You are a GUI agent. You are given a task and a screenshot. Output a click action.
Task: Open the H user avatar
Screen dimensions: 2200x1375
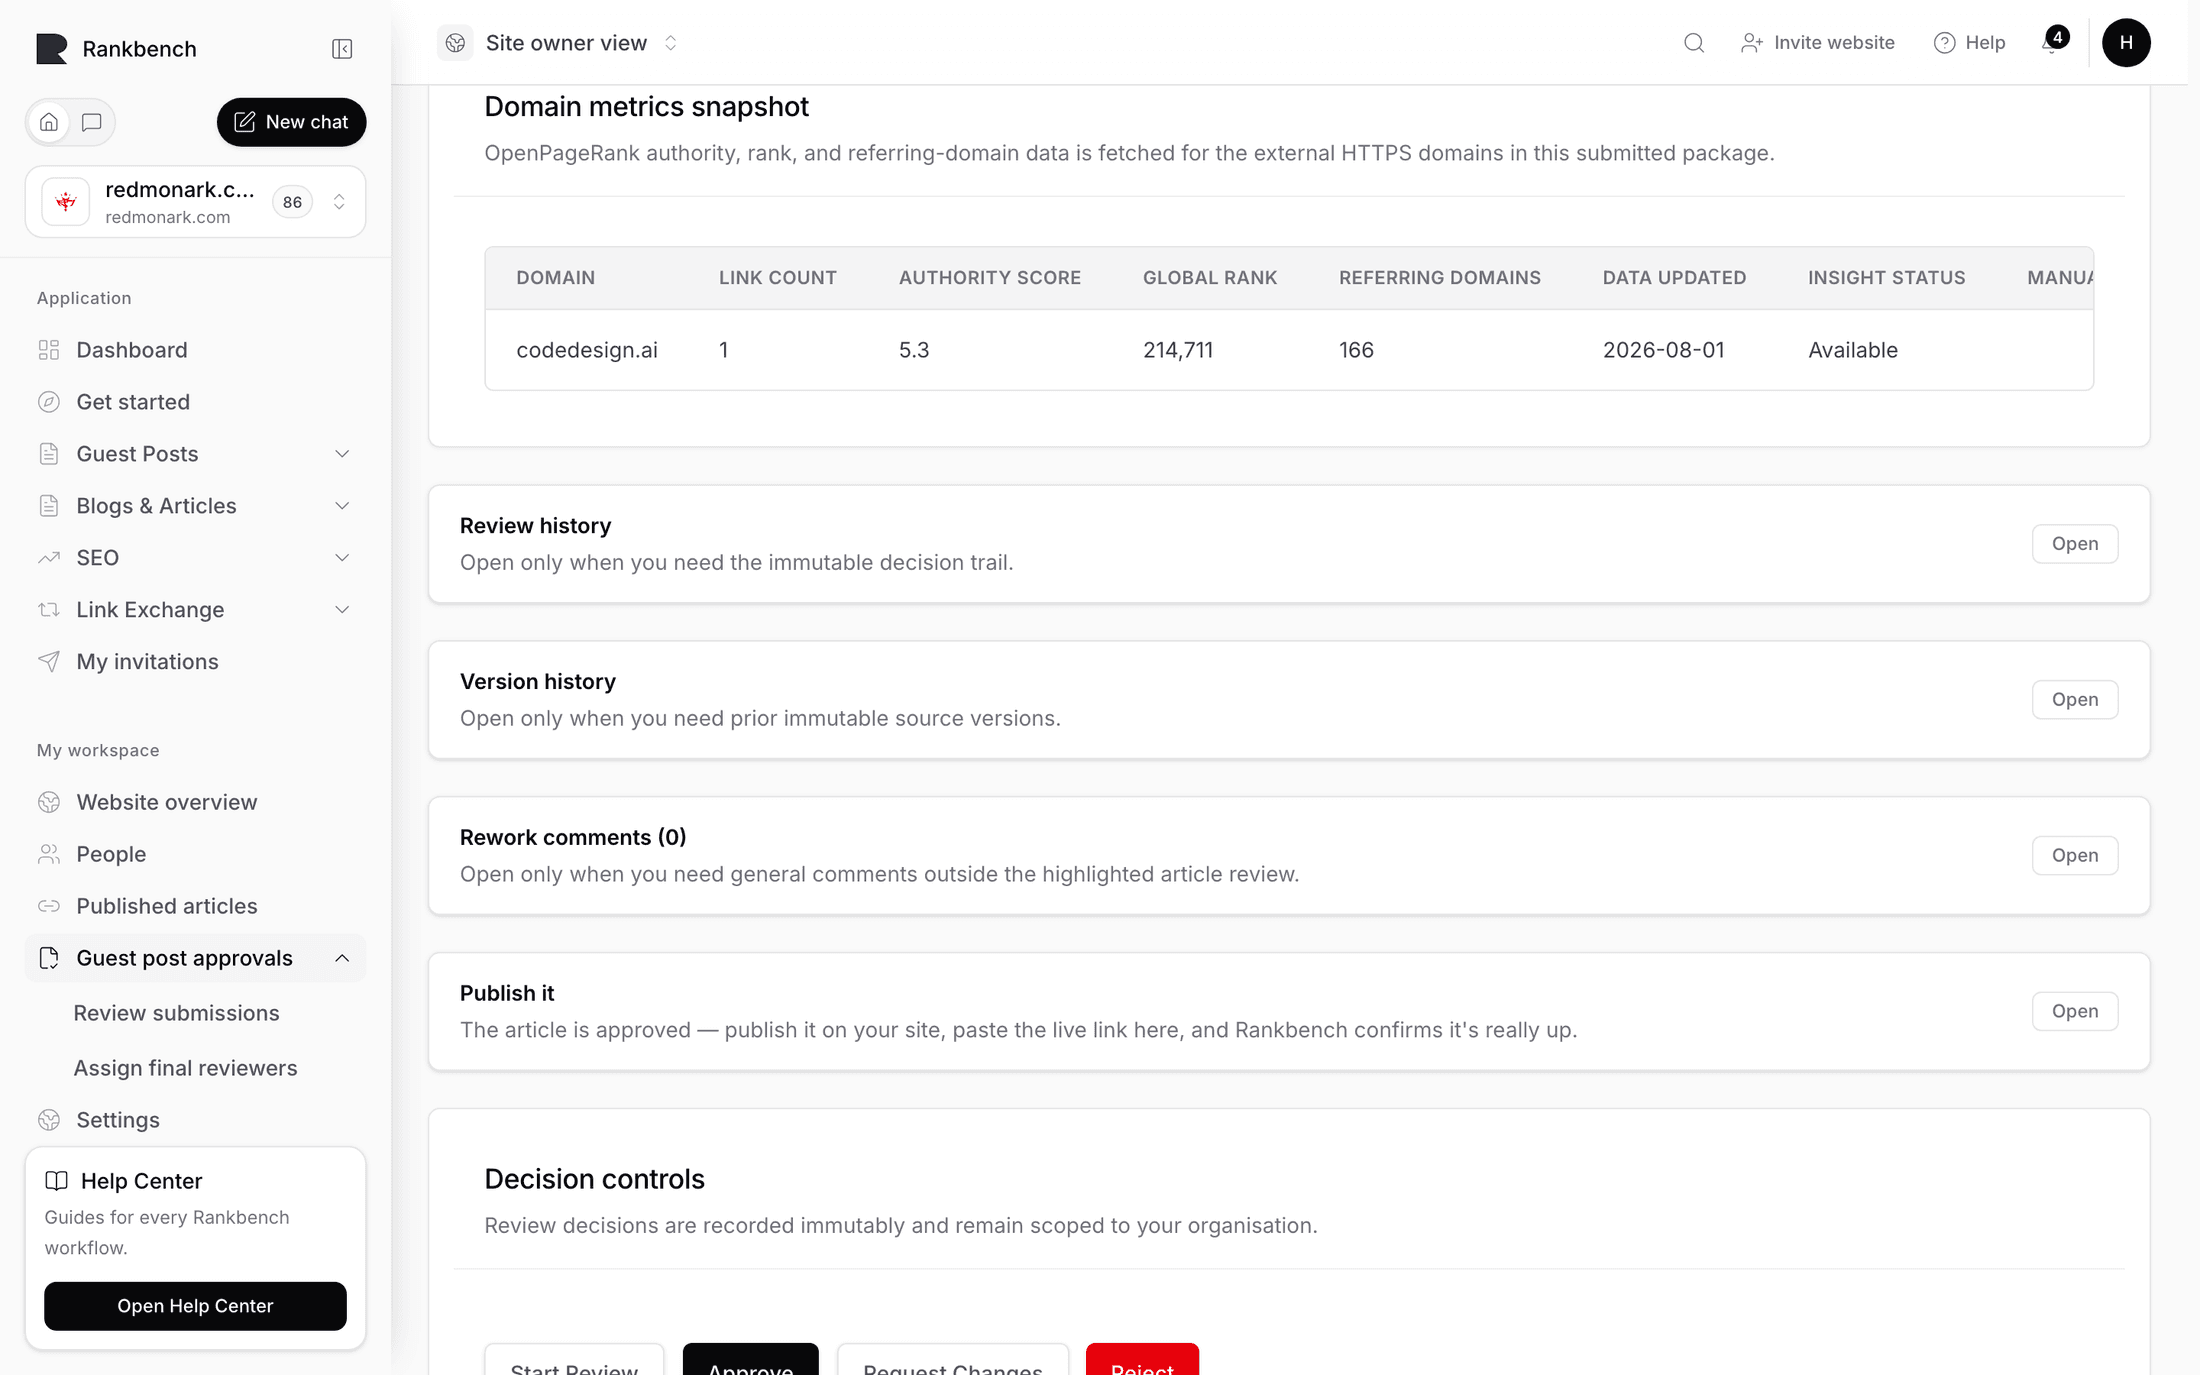(2126, 43)
